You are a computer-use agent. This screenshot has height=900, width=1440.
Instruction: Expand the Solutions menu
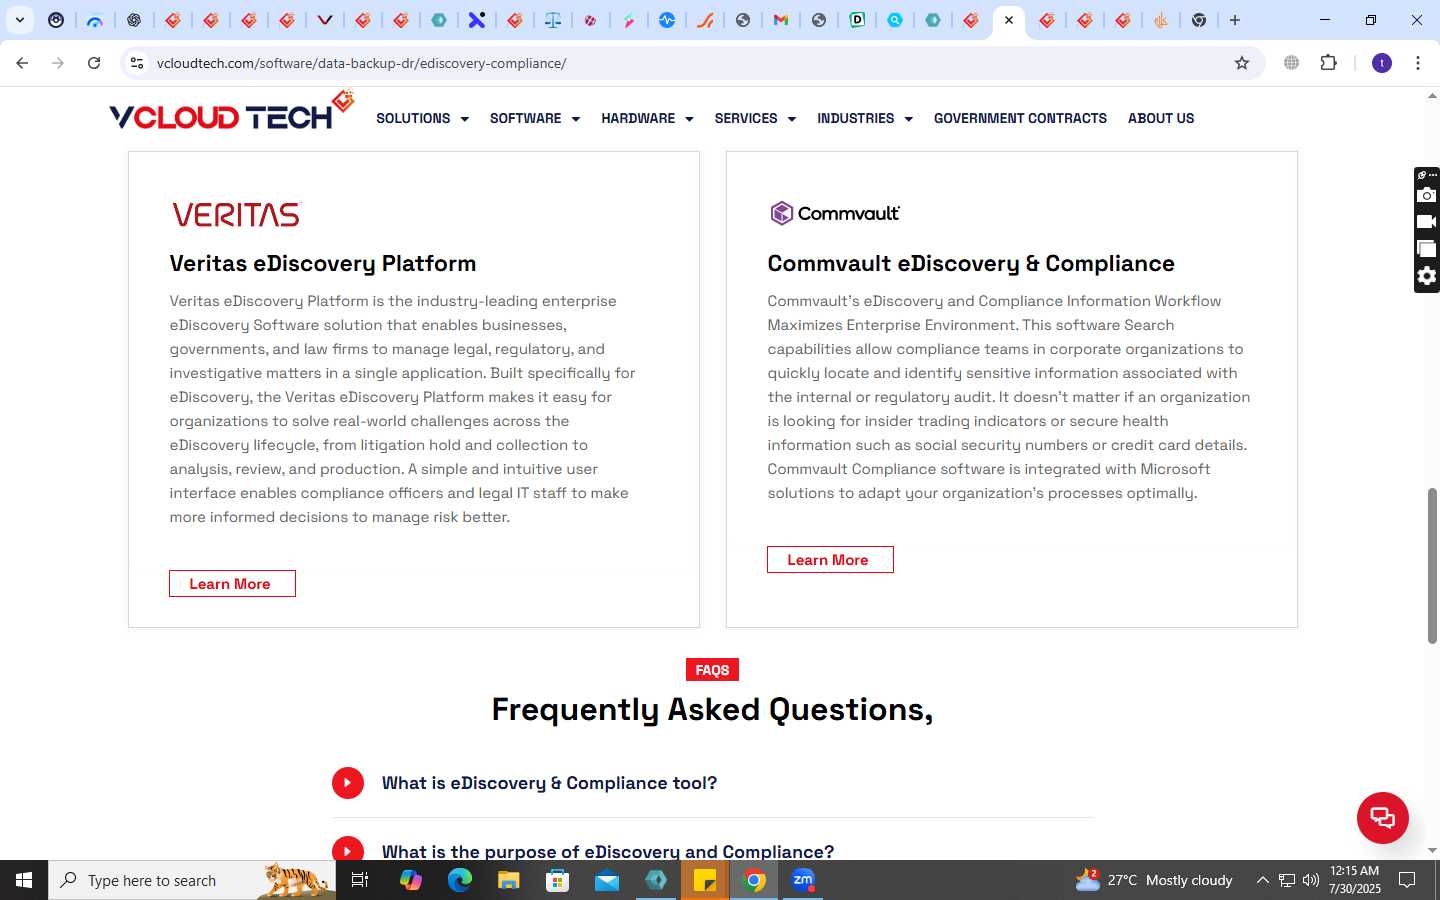tap(422, 118)
